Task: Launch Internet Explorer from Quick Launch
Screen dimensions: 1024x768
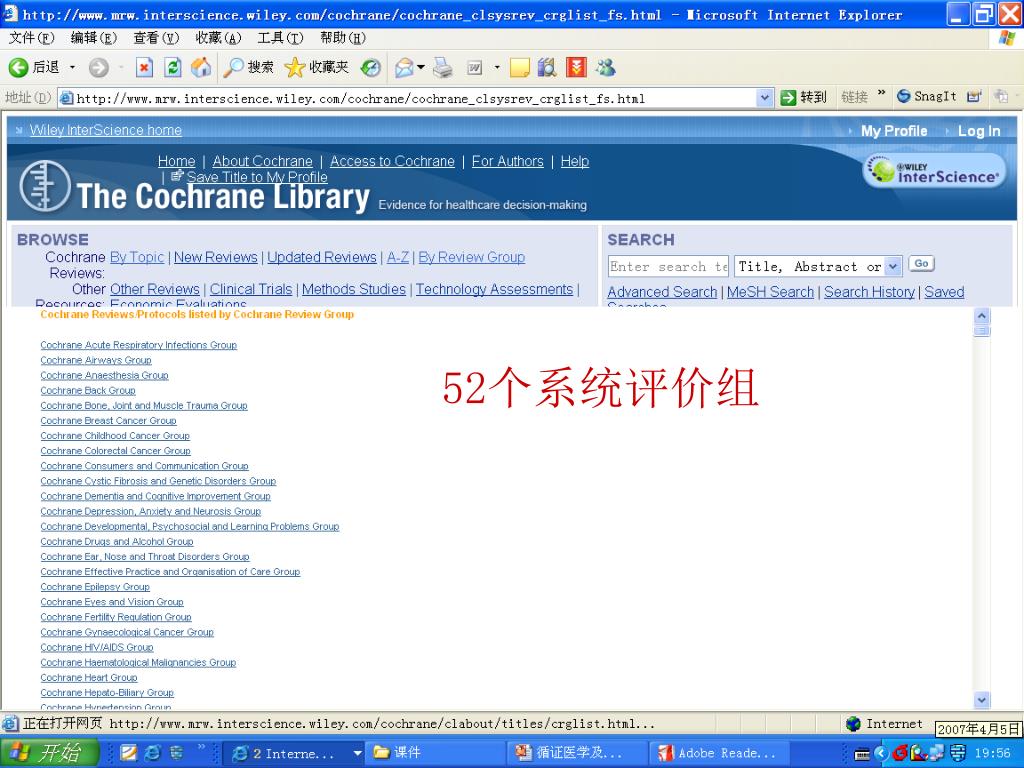Action: pos(152,753)
